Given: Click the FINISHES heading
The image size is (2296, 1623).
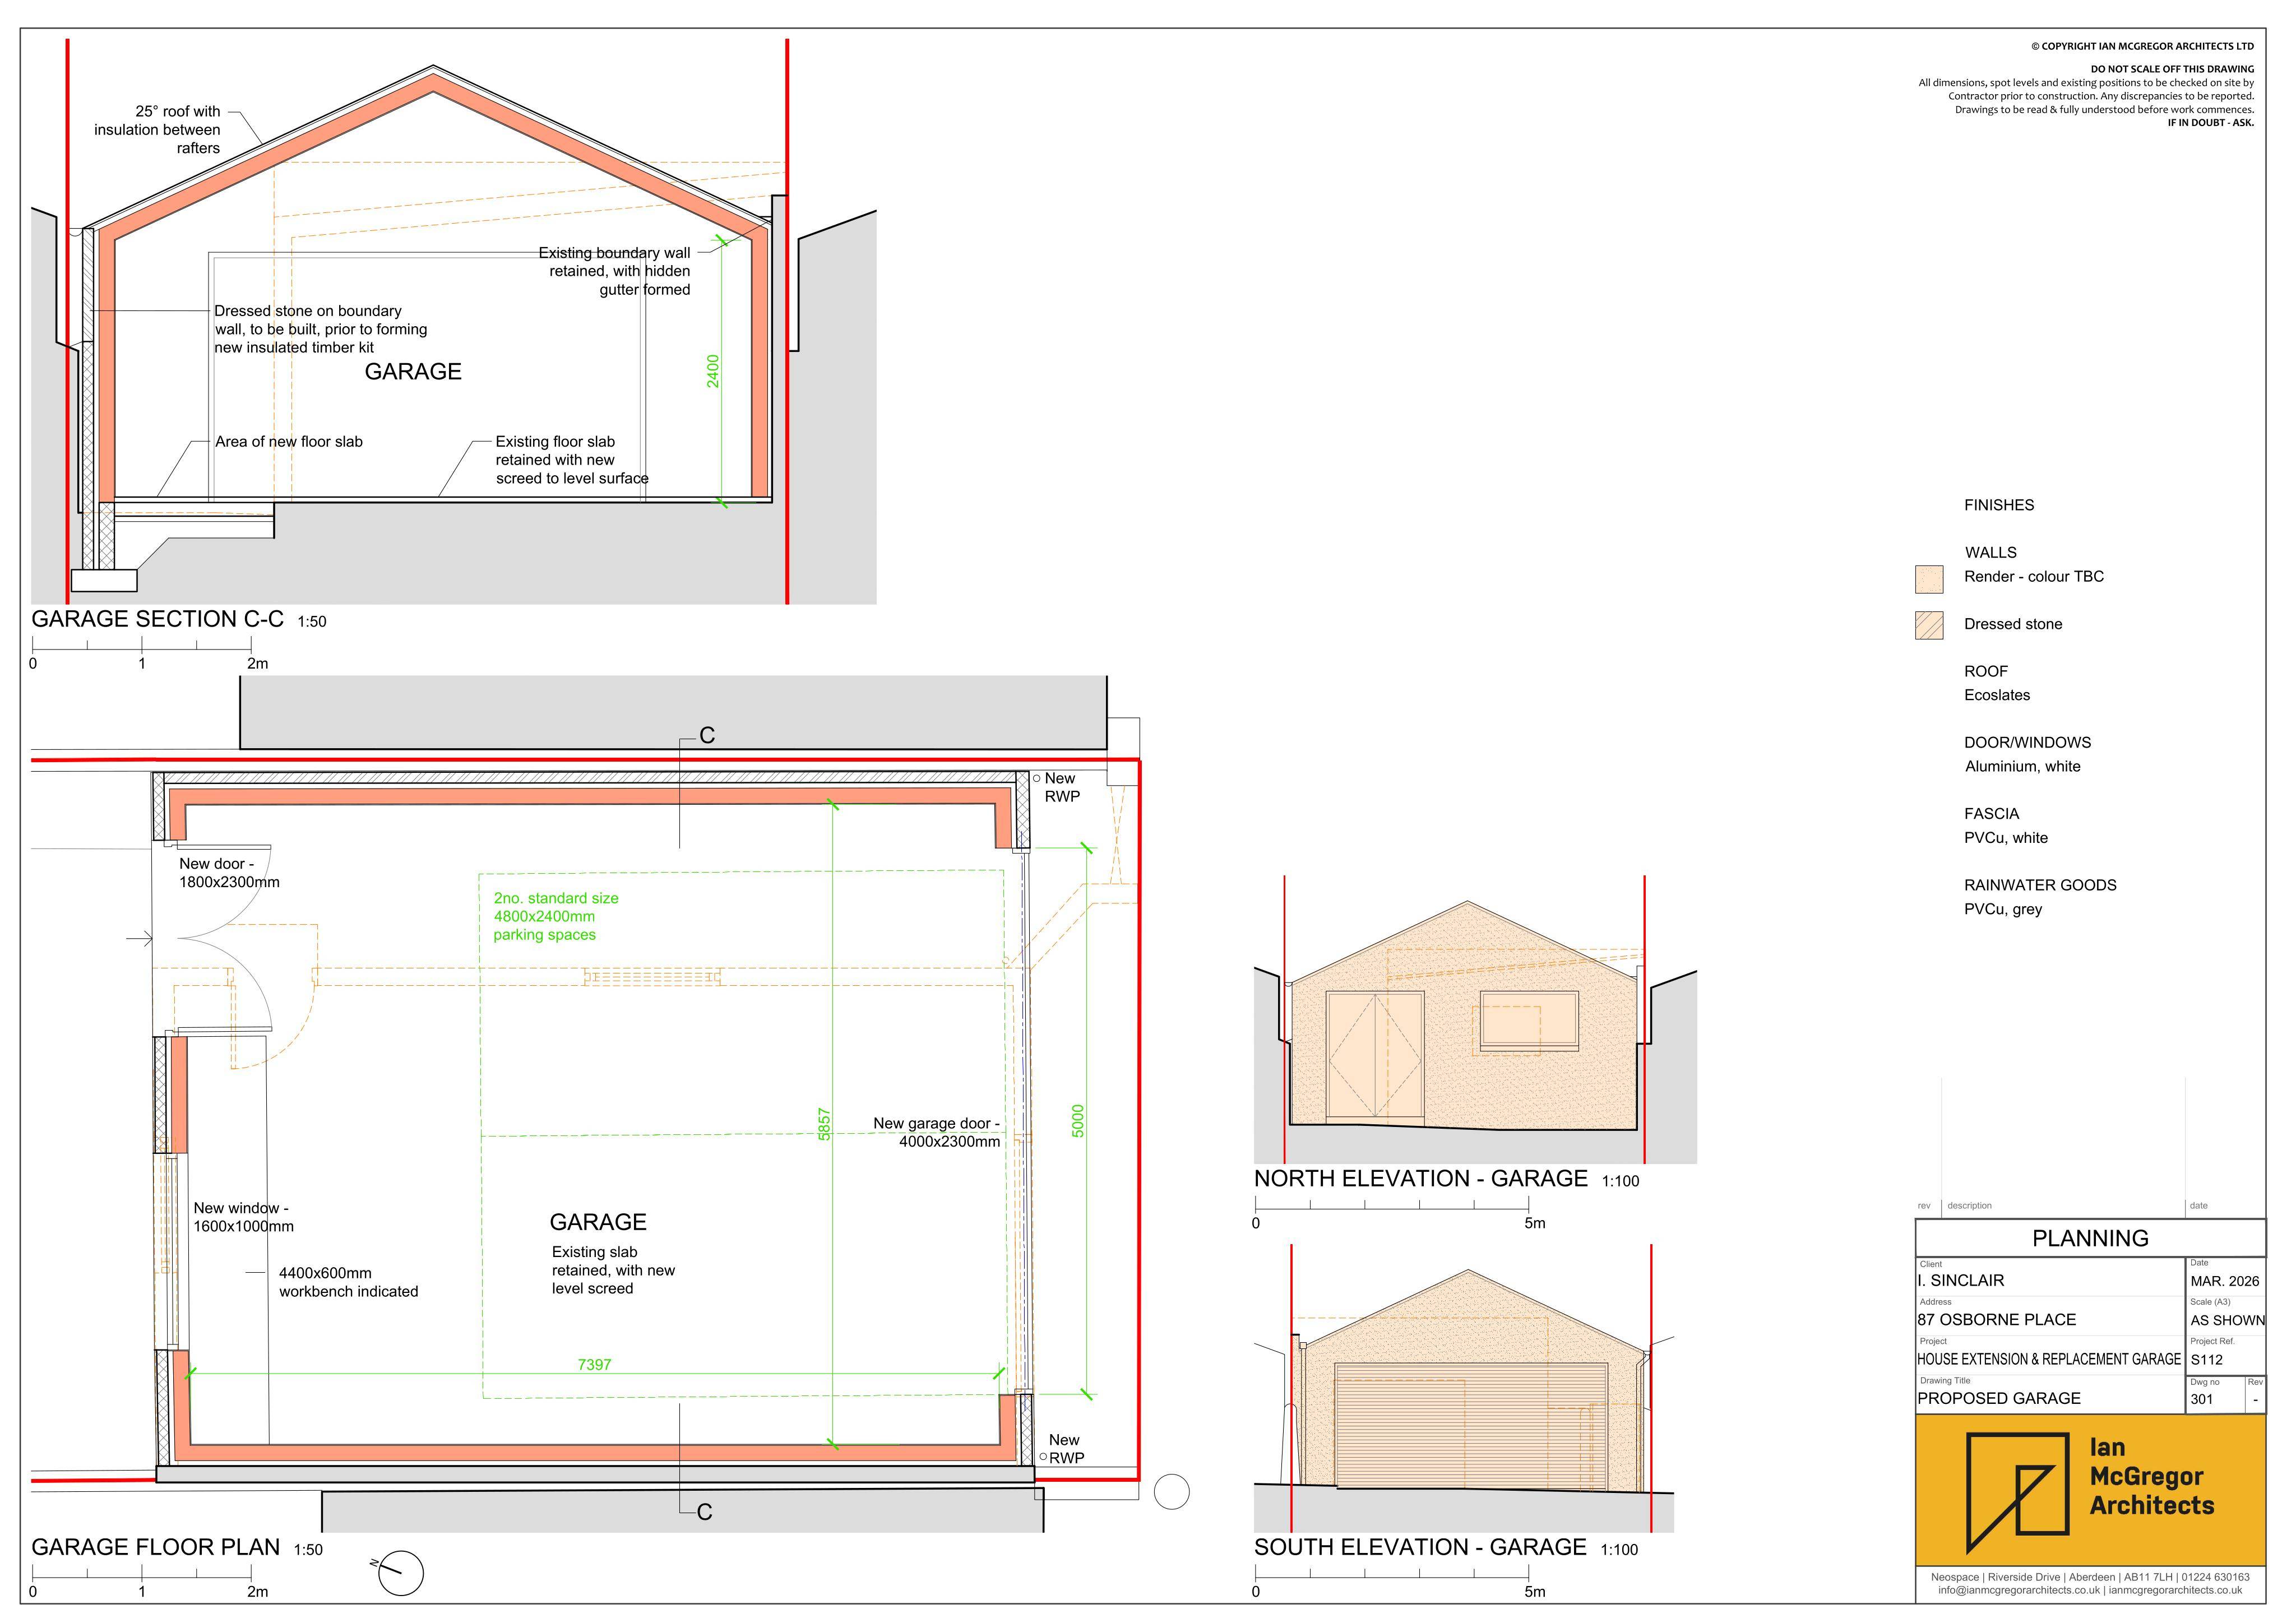Looking at the screenshot, I should coord(1998,505).
